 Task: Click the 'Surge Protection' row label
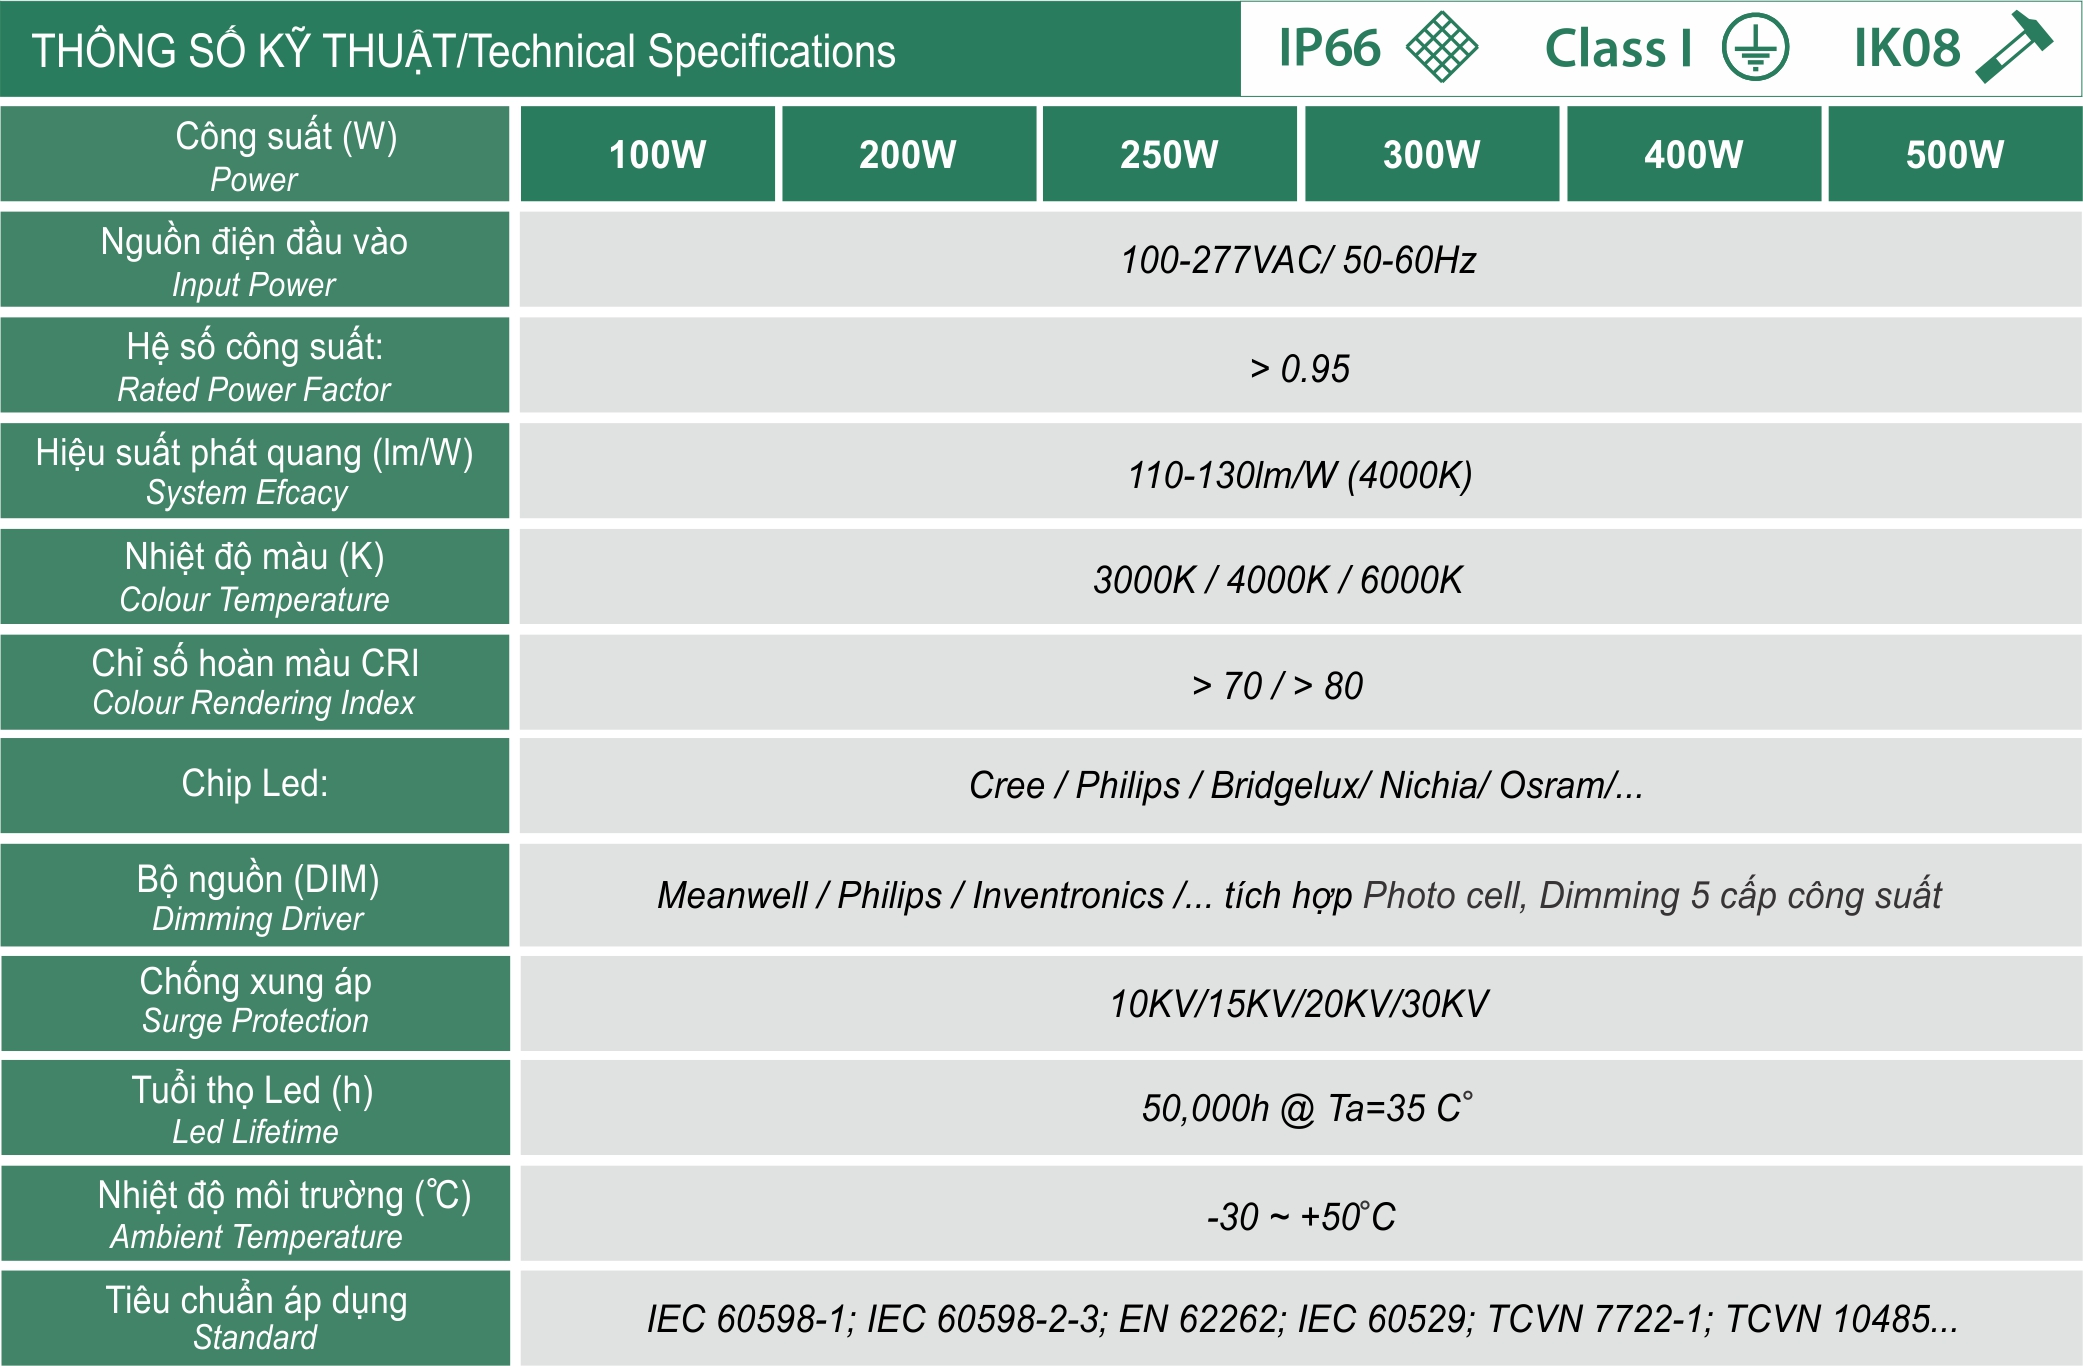coord(255,1003)
